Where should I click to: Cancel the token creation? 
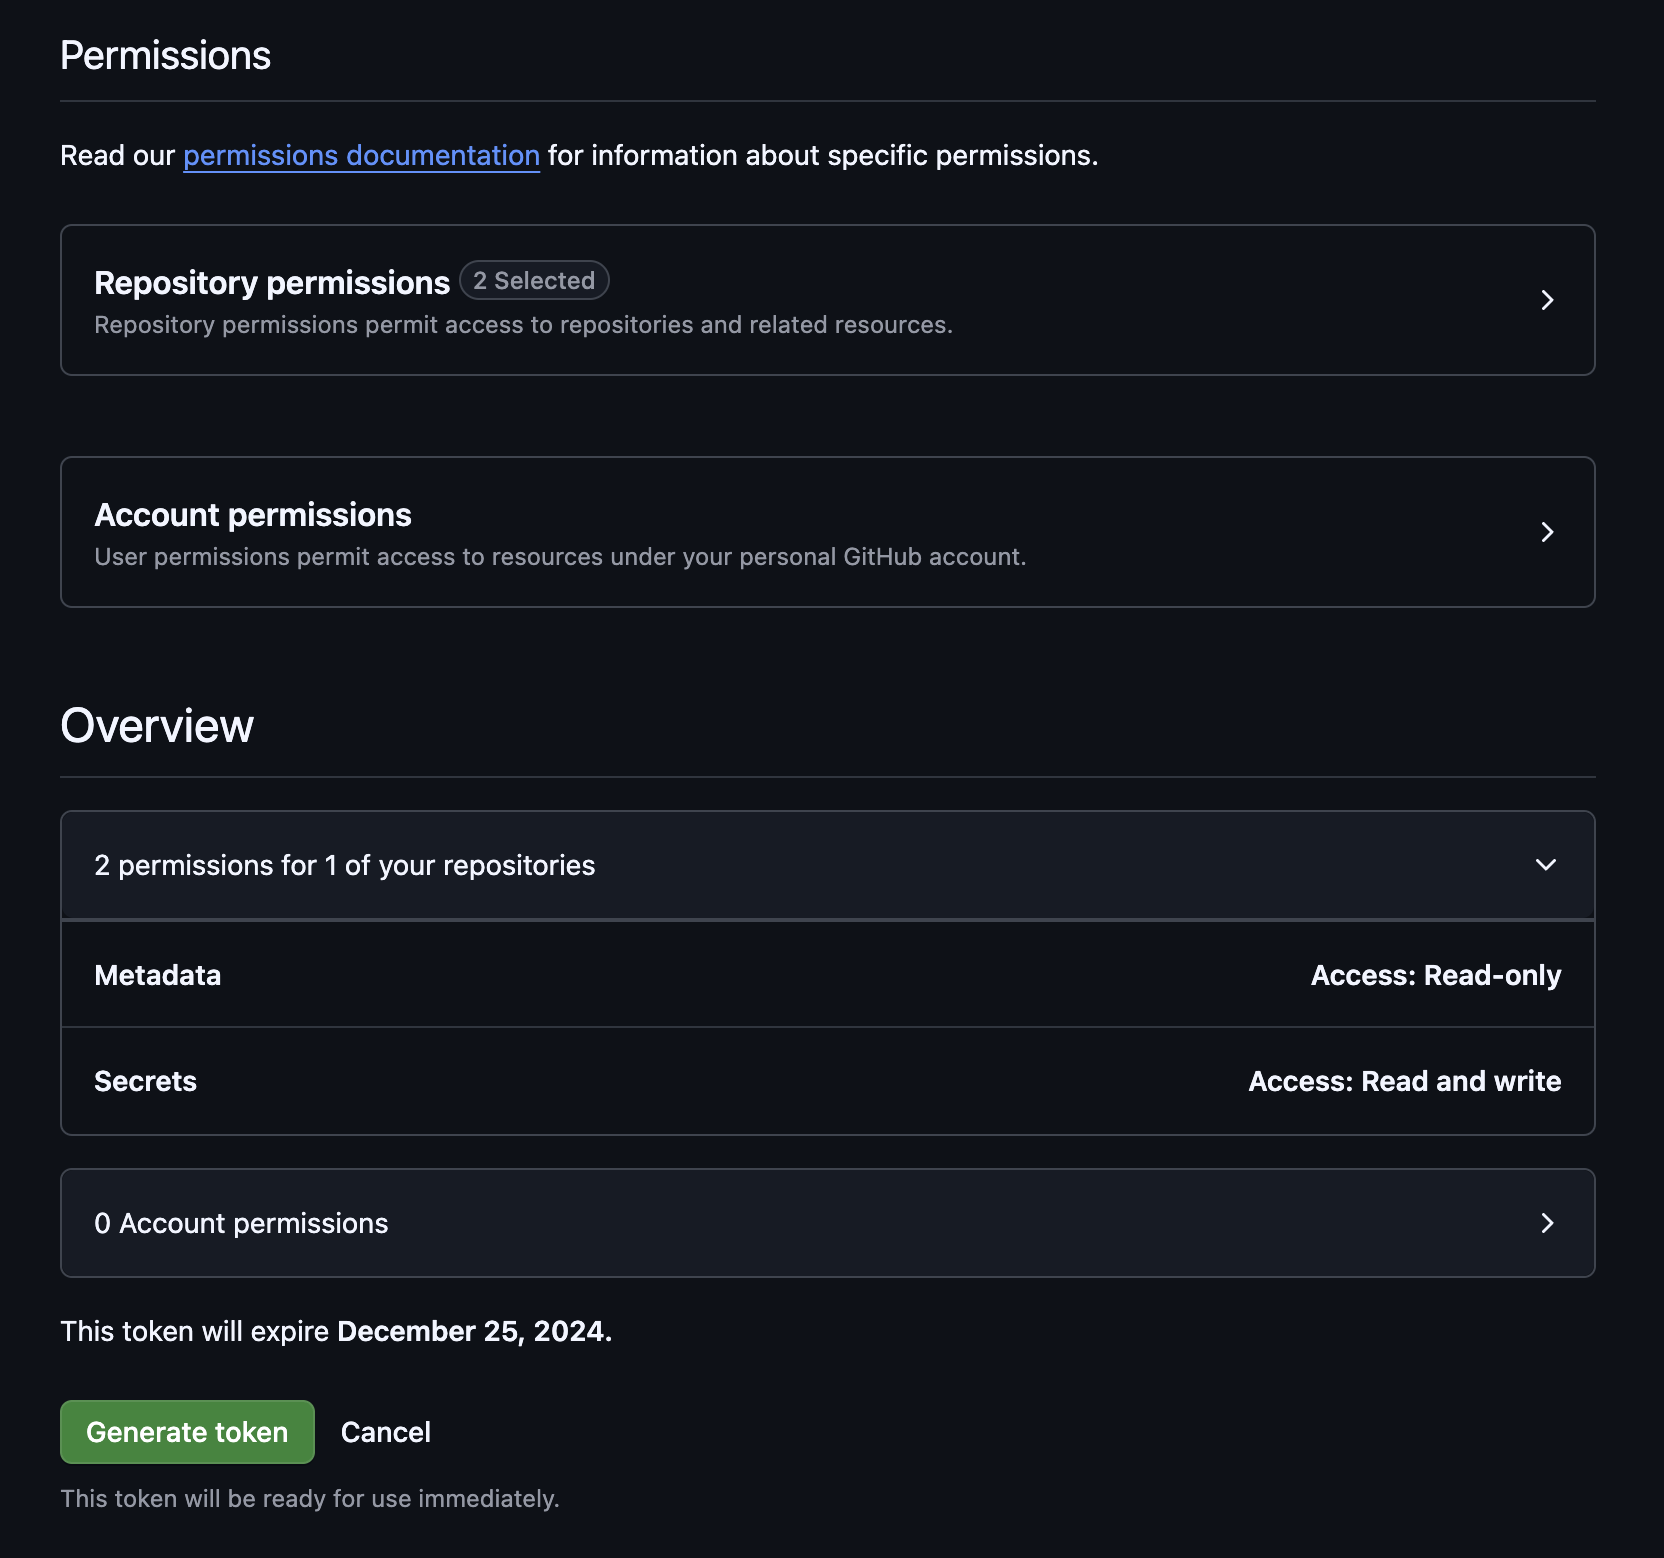point(386,1432)
